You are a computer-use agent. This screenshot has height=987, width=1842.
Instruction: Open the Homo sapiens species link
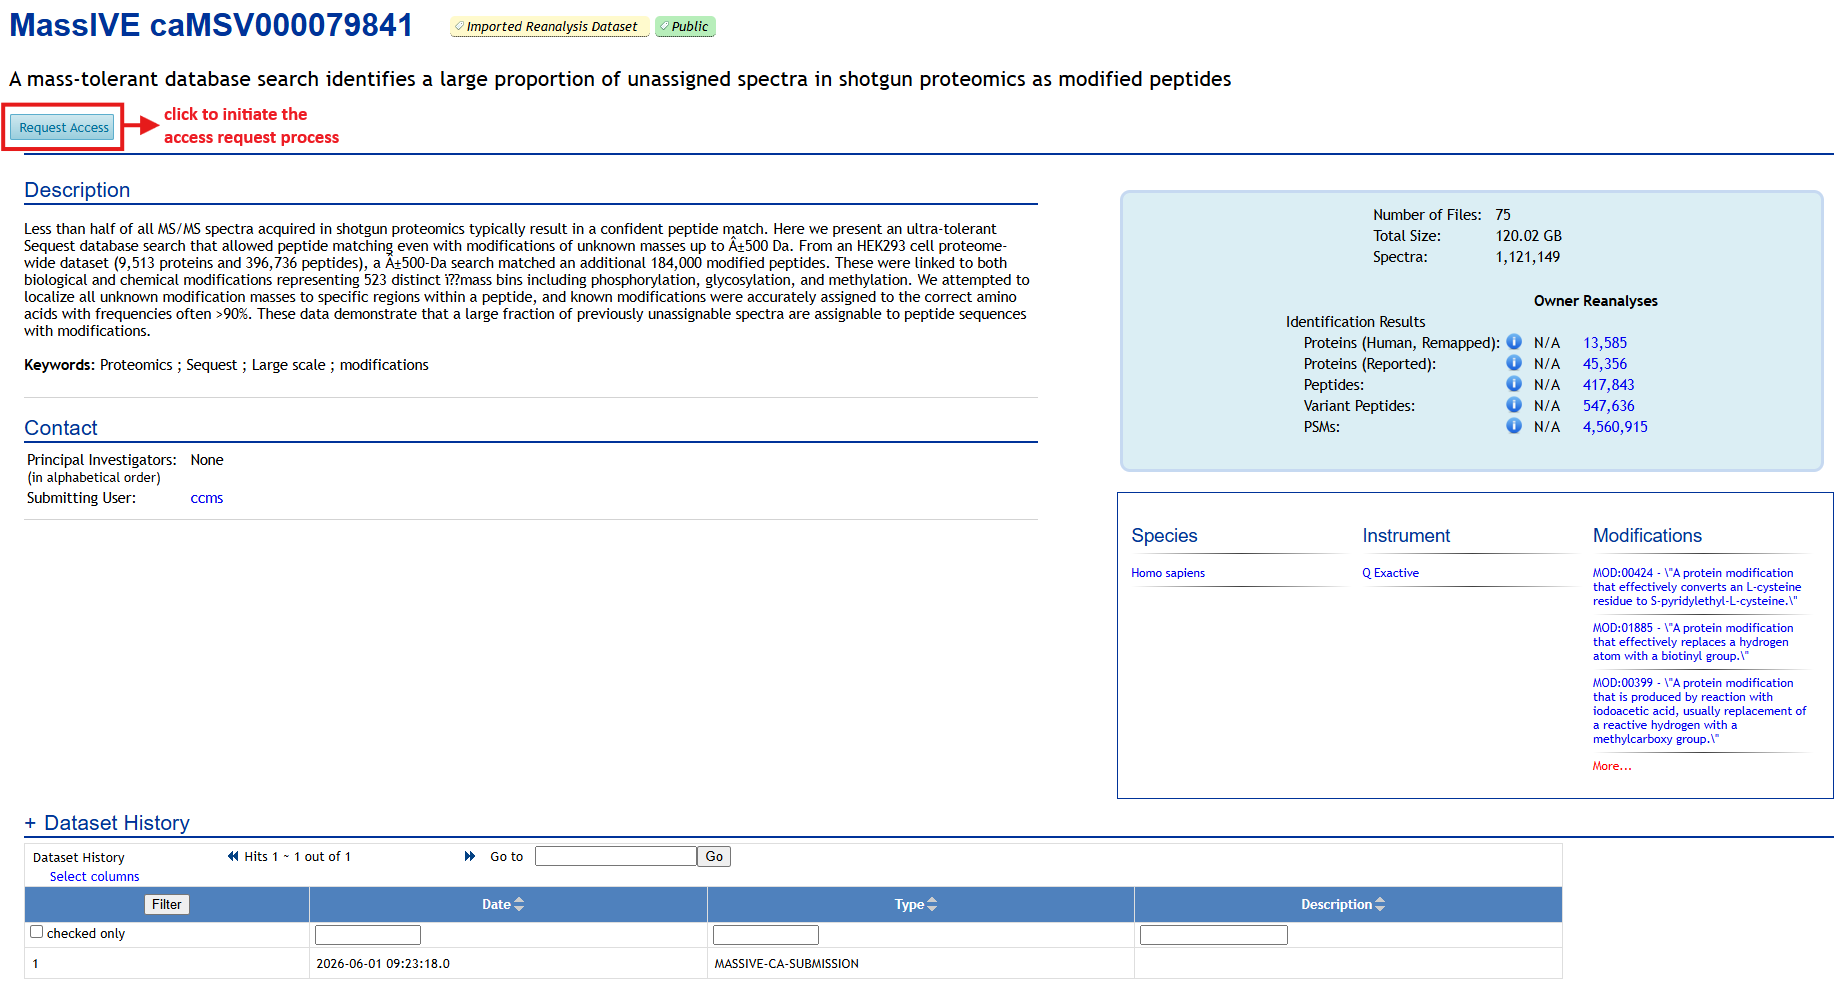click(1168, 573)
